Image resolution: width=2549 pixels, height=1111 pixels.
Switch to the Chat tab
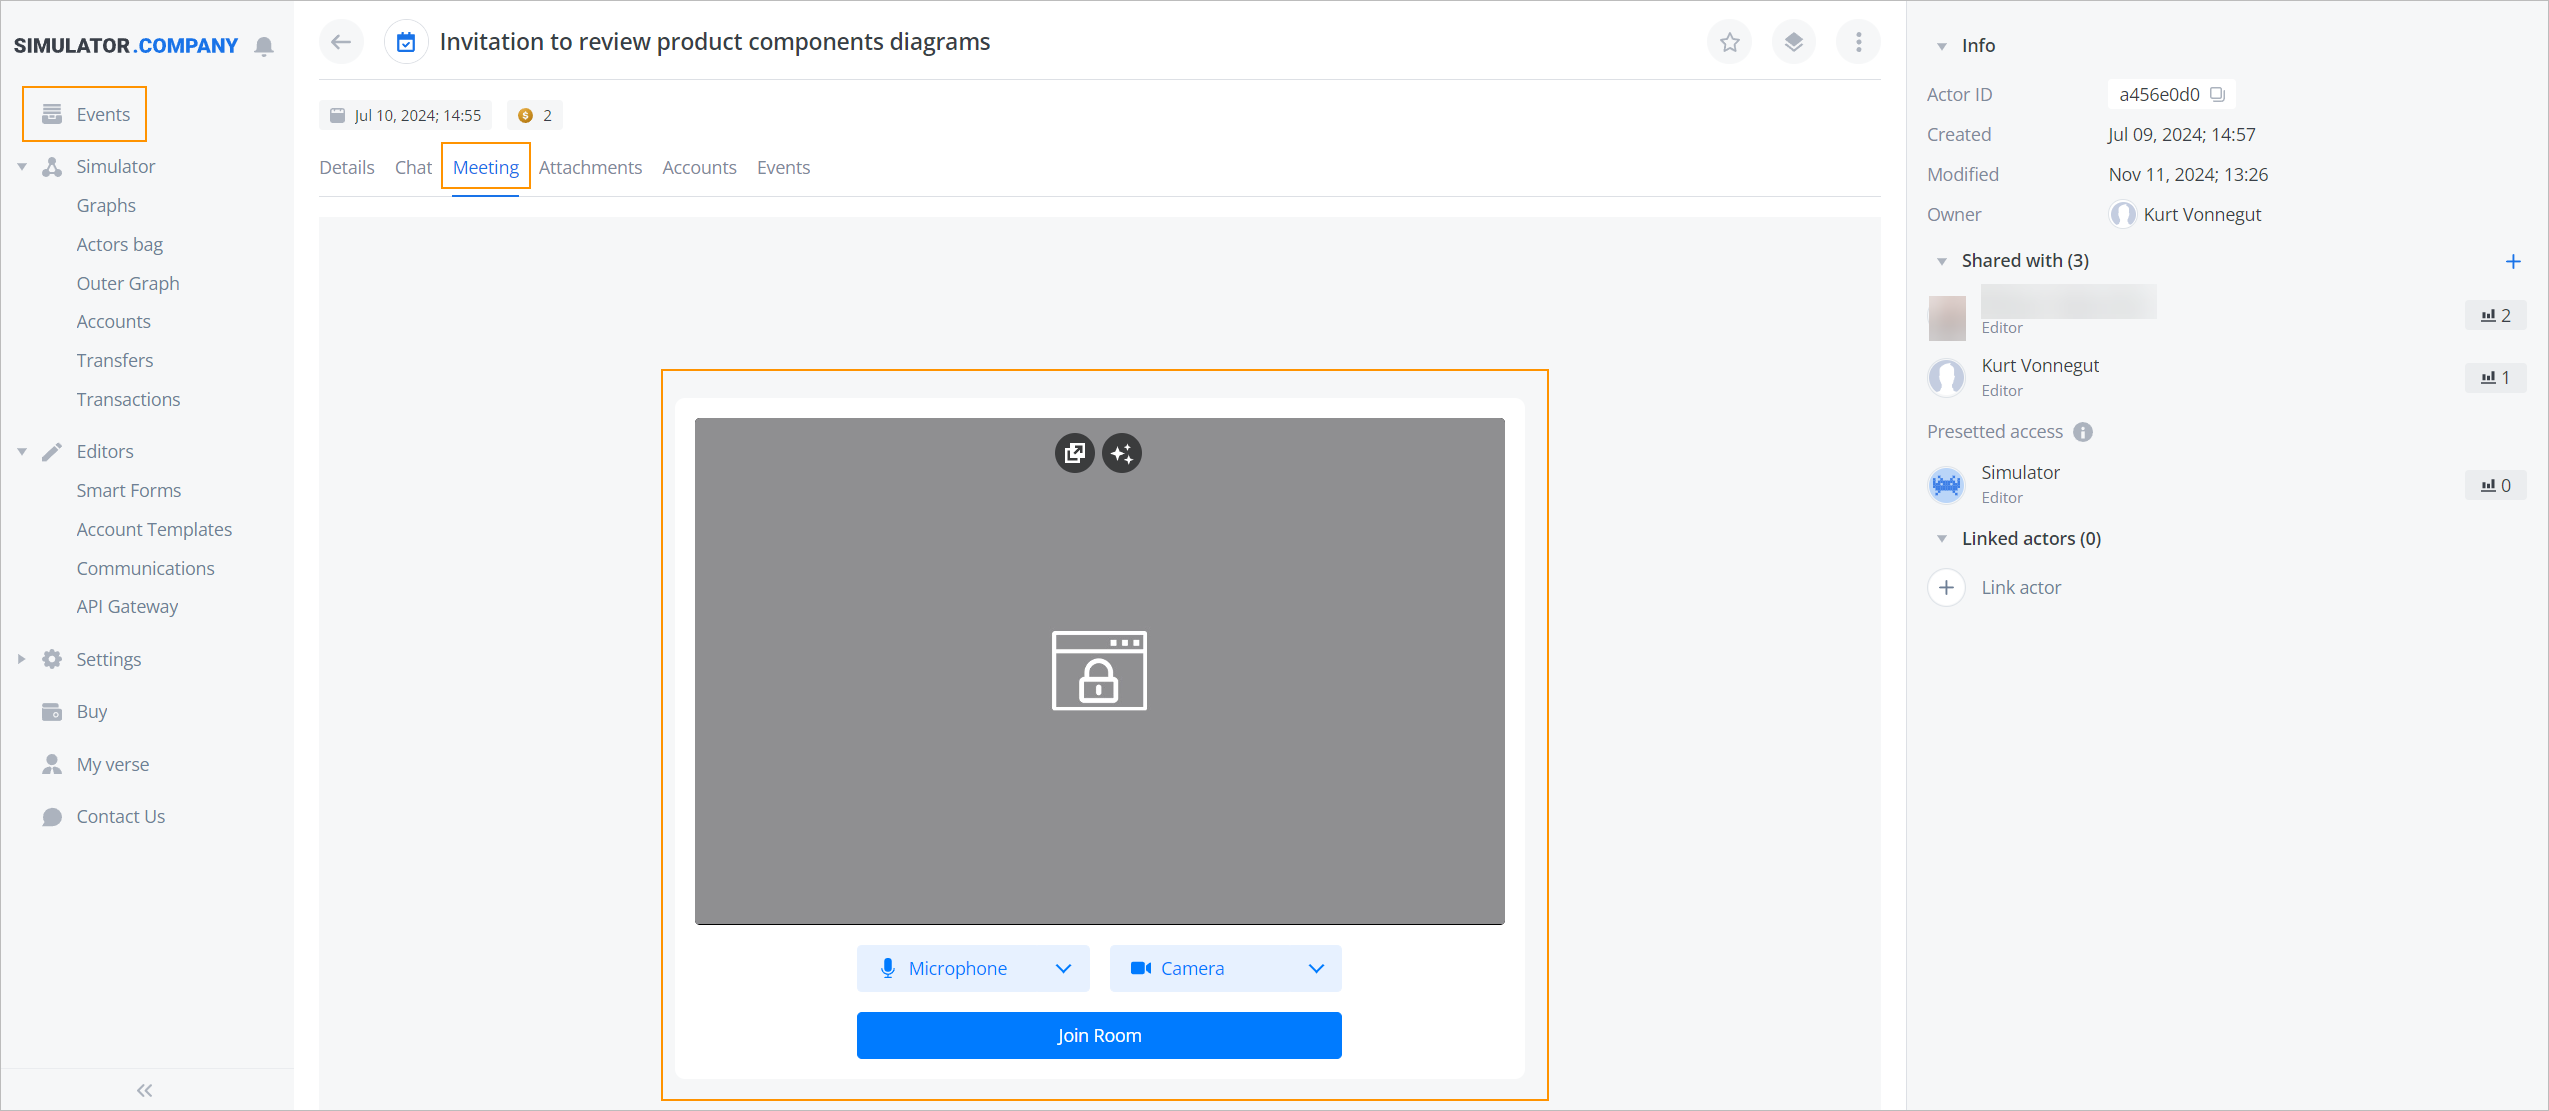click(x=413, y=168)
